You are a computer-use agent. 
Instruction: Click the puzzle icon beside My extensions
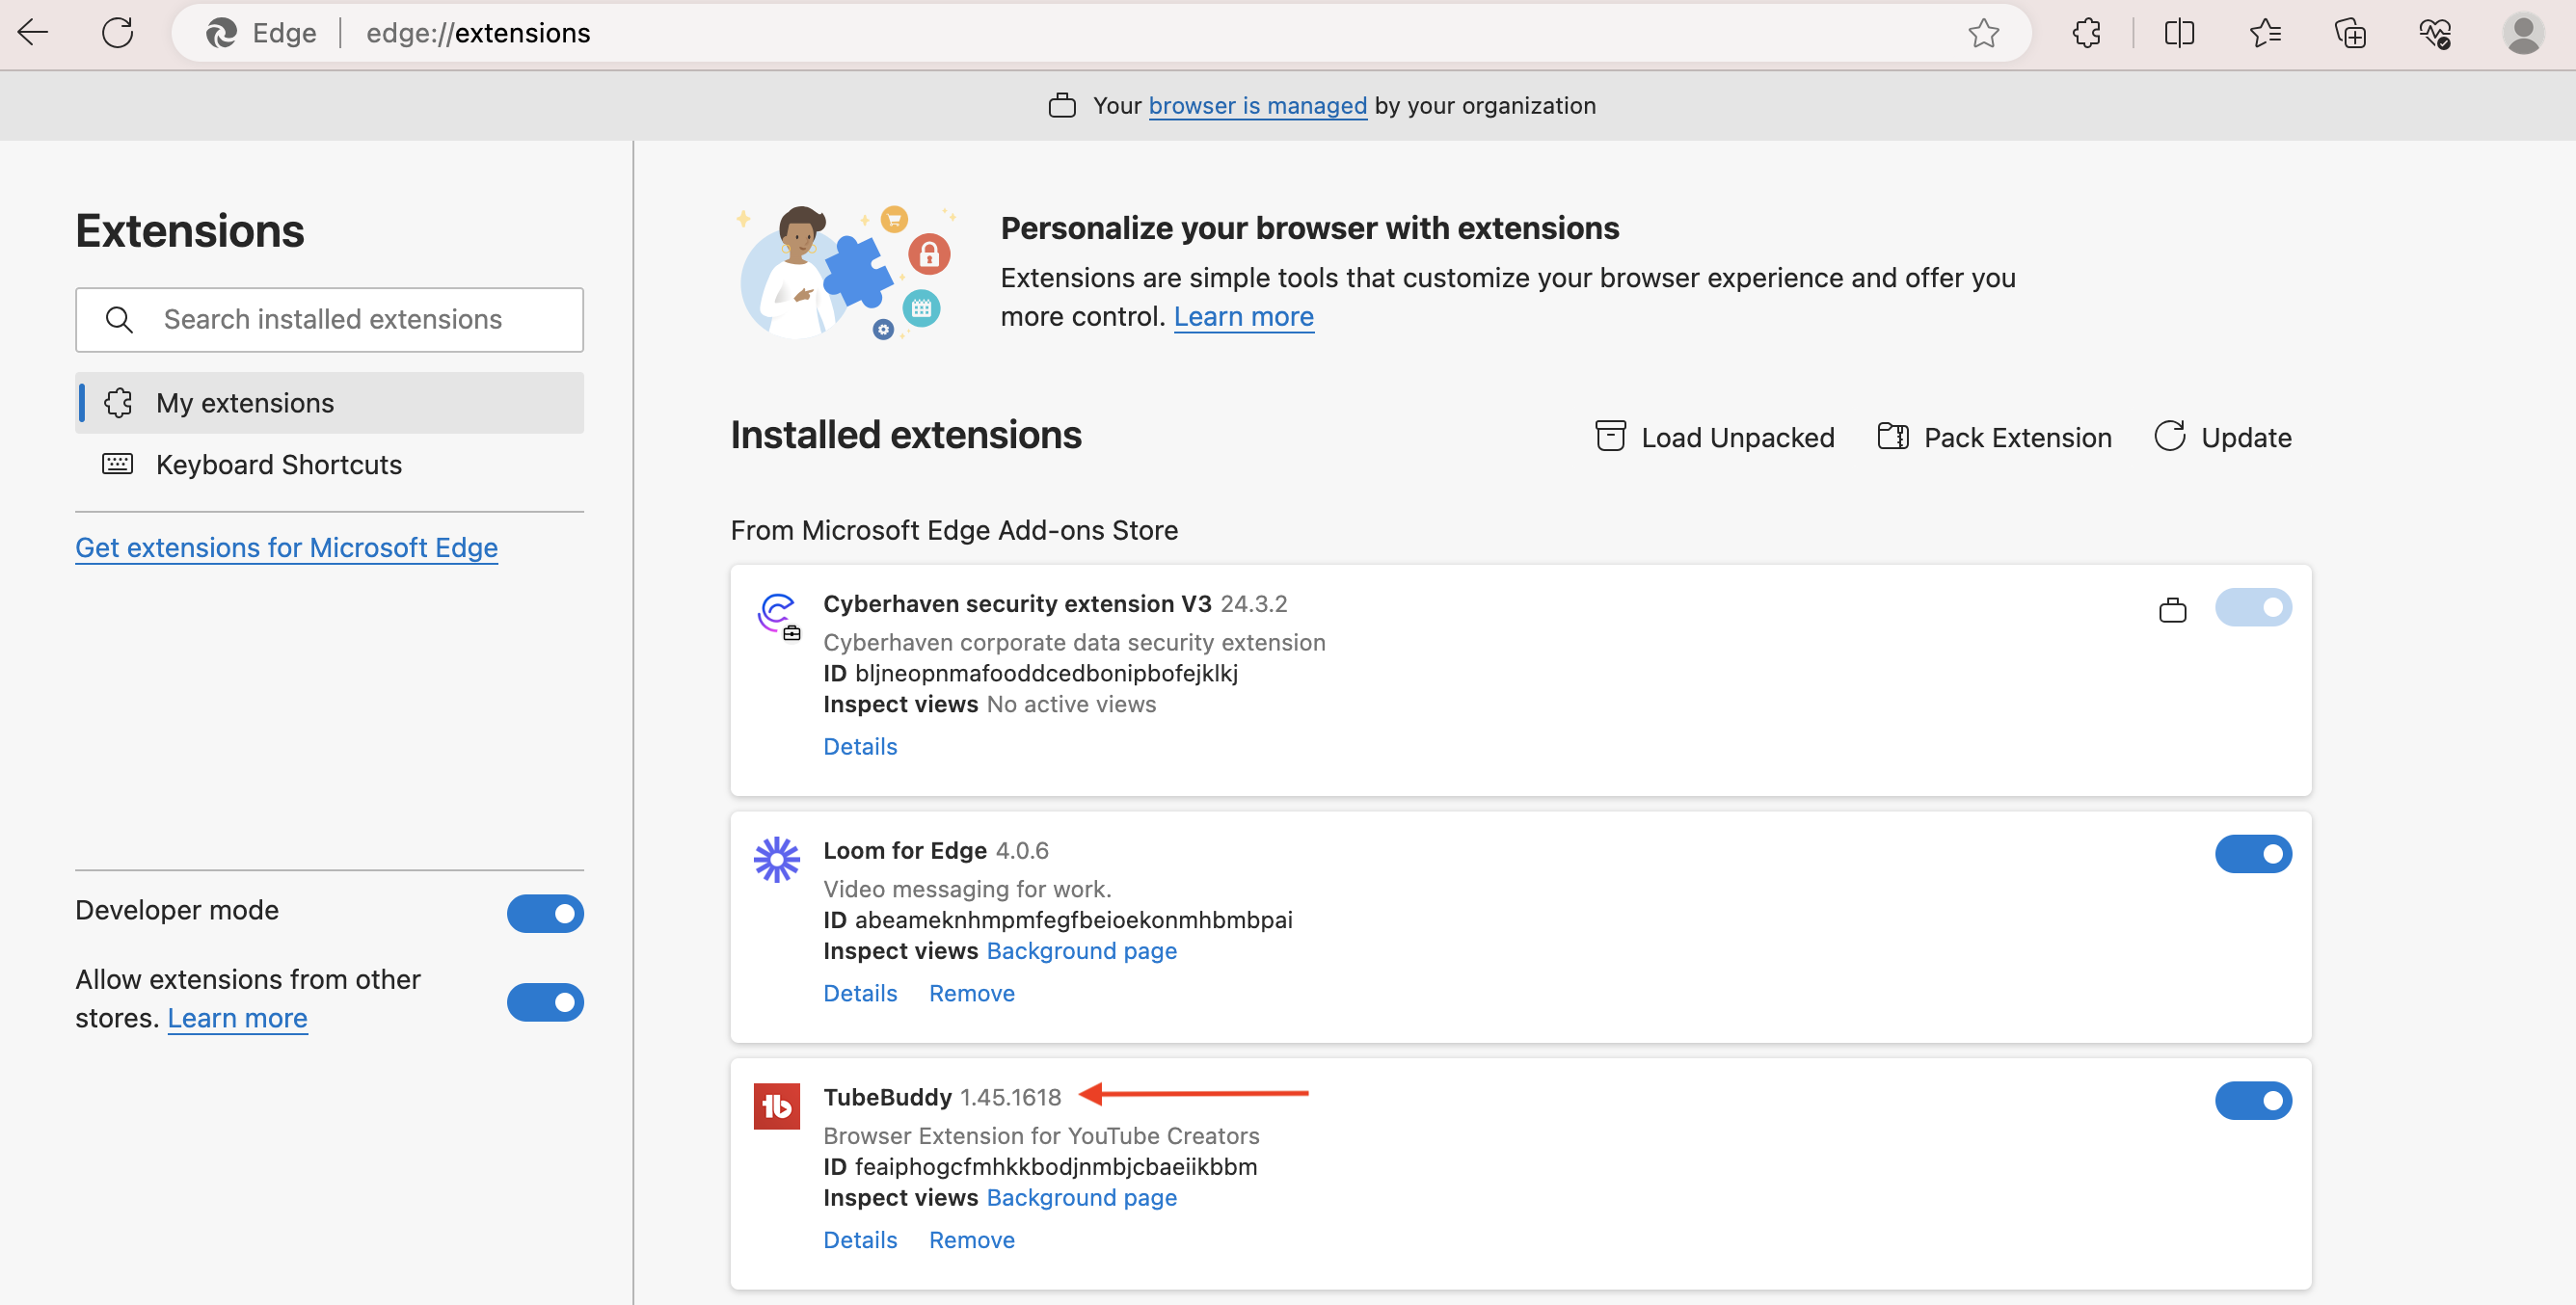pyautogui.click(x=118, y=403)
